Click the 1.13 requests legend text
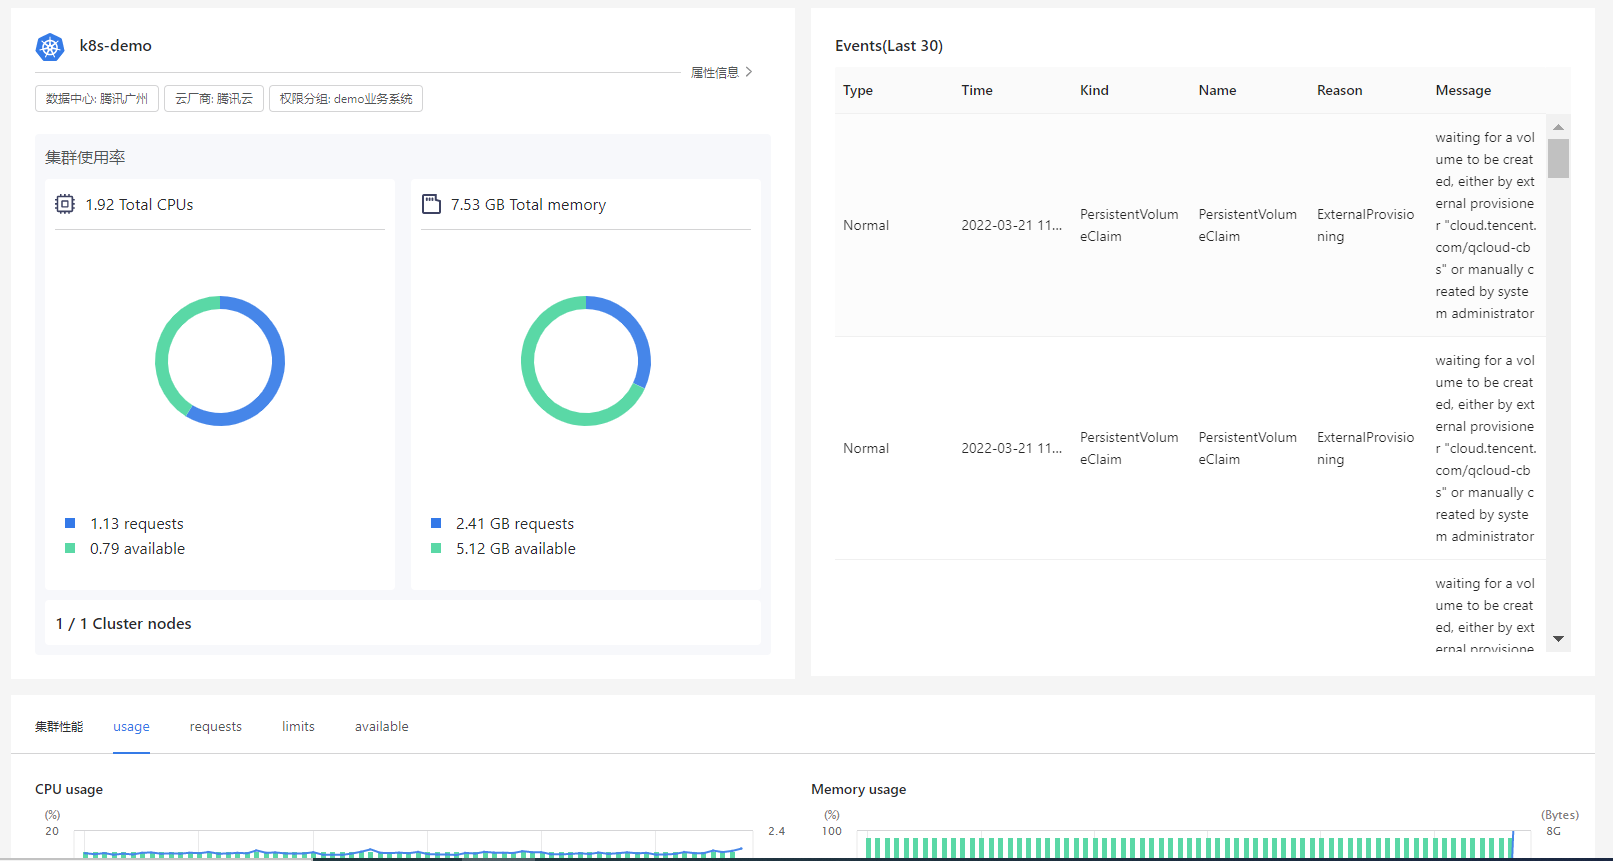The height and width of the screenshot is (861, 1613). [137, 523]
